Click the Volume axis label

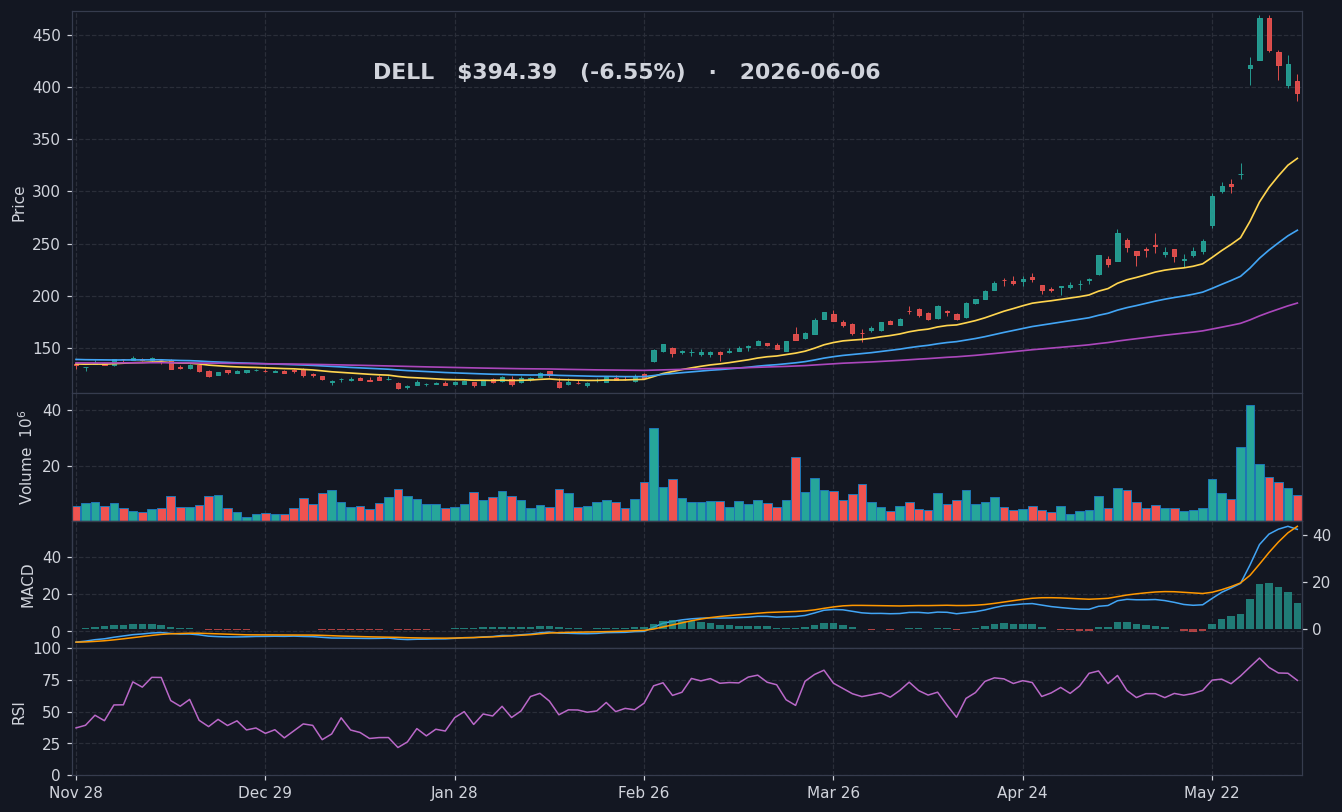coord(24,457)
